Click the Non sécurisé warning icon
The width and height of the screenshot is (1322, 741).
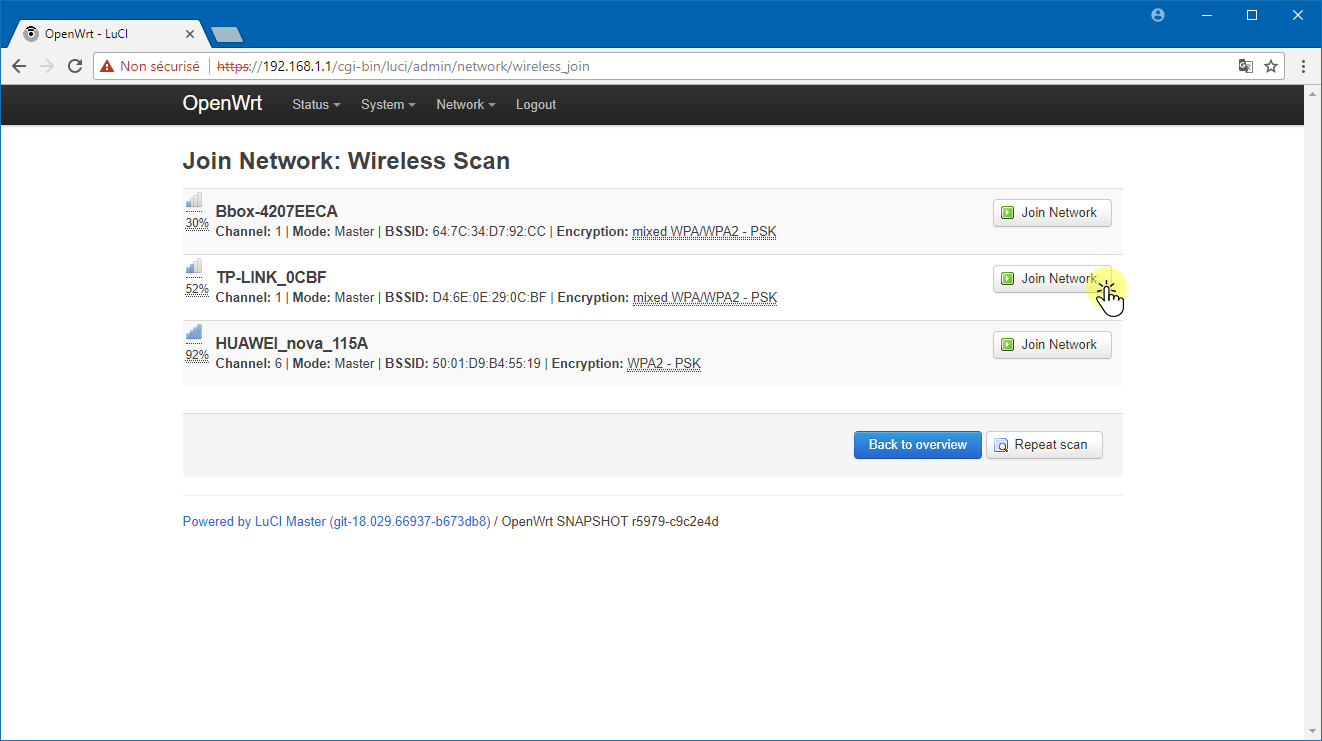(x=107, y=66)
